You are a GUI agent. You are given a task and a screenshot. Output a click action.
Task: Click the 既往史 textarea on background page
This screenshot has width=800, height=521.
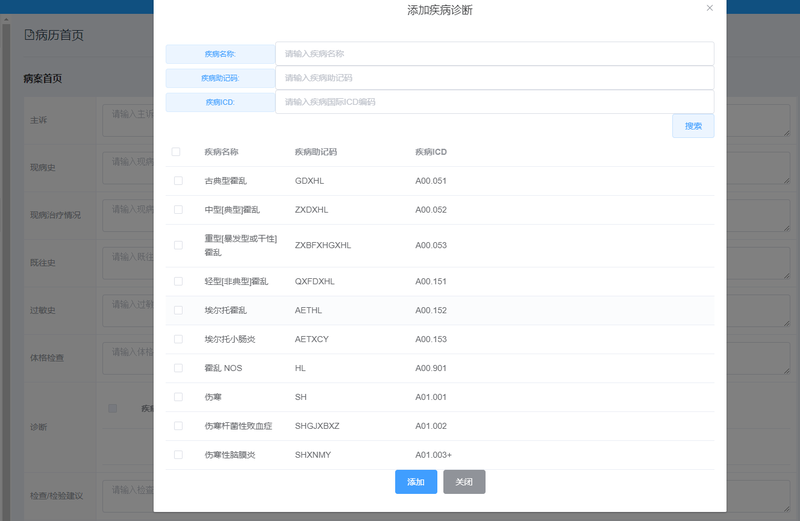click(x=446, y=263)
